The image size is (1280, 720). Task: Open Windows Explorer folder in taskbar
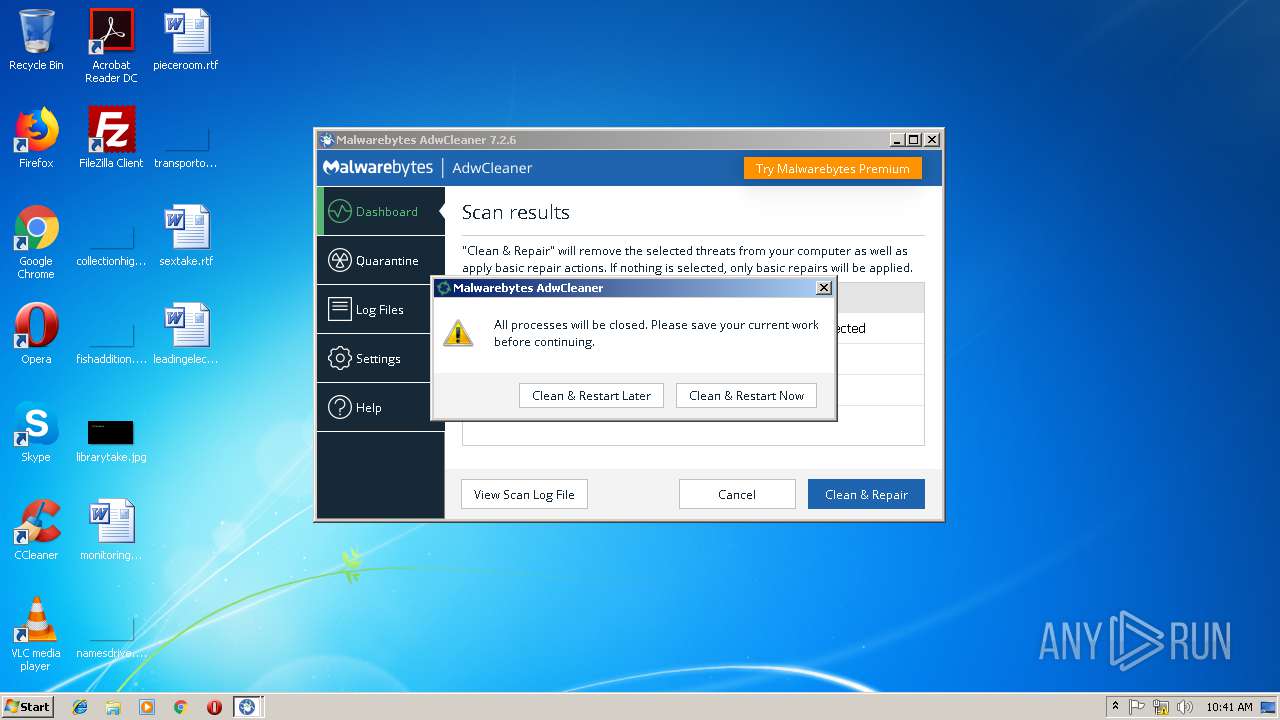pos(113,707)
